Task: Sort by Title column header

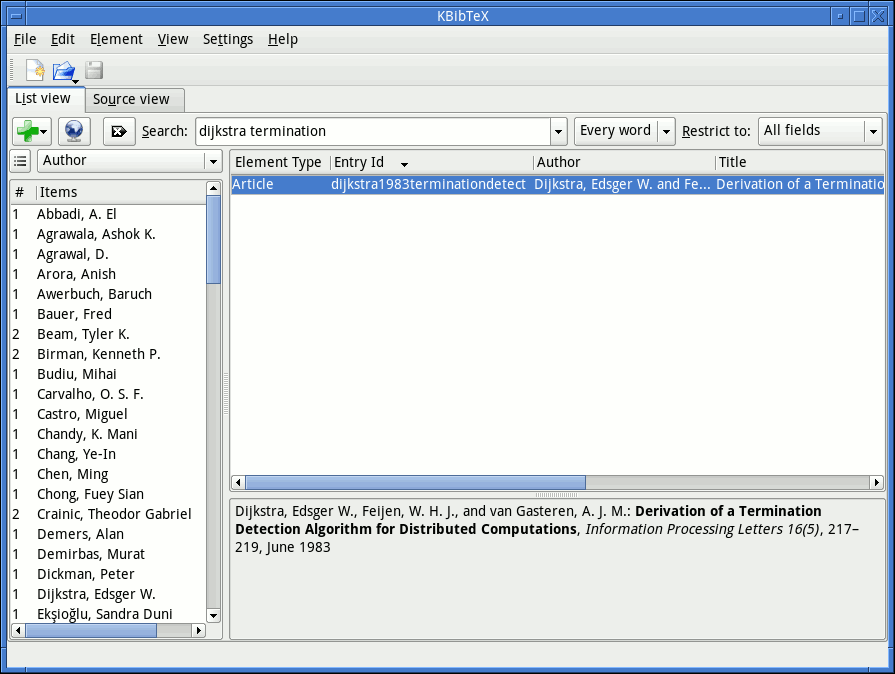Action: 799,163
